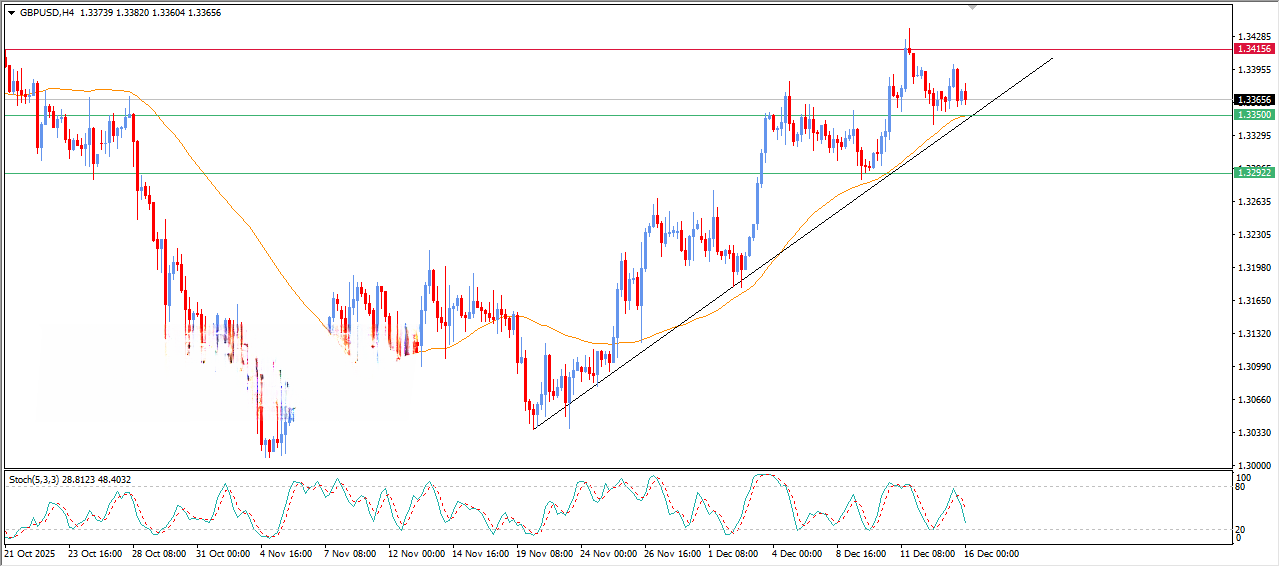This screenshot has width=1280, height=567.
Task: Click the dropdown triangle beside GBPUSD,H4
Action: click(x=11, y=13)
